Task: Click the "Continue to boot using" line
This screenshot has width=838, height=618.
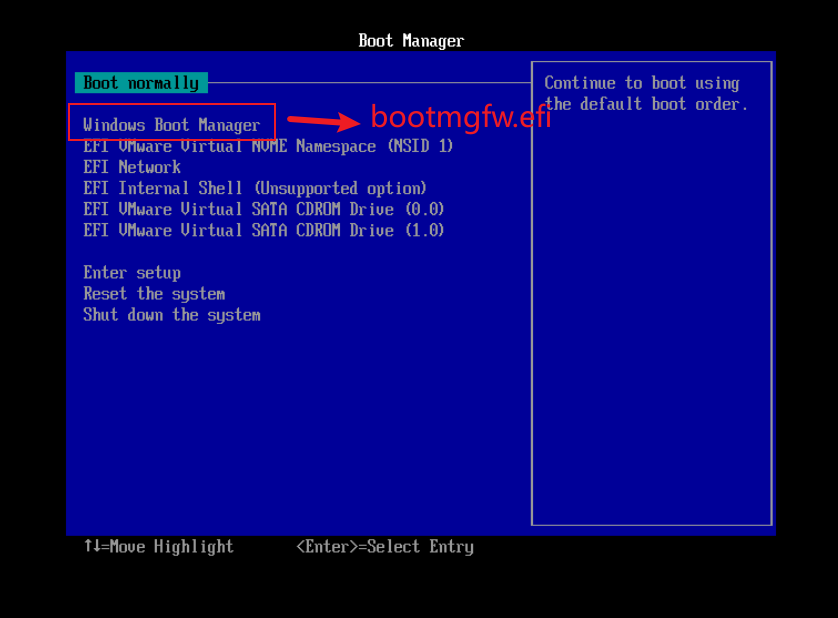Action: point(642,83)
